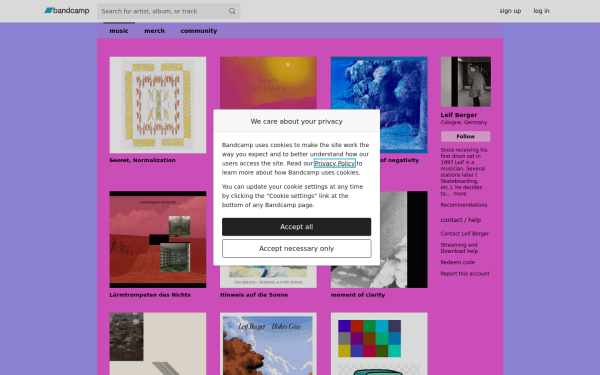Accept all cookies

point(297,227)
